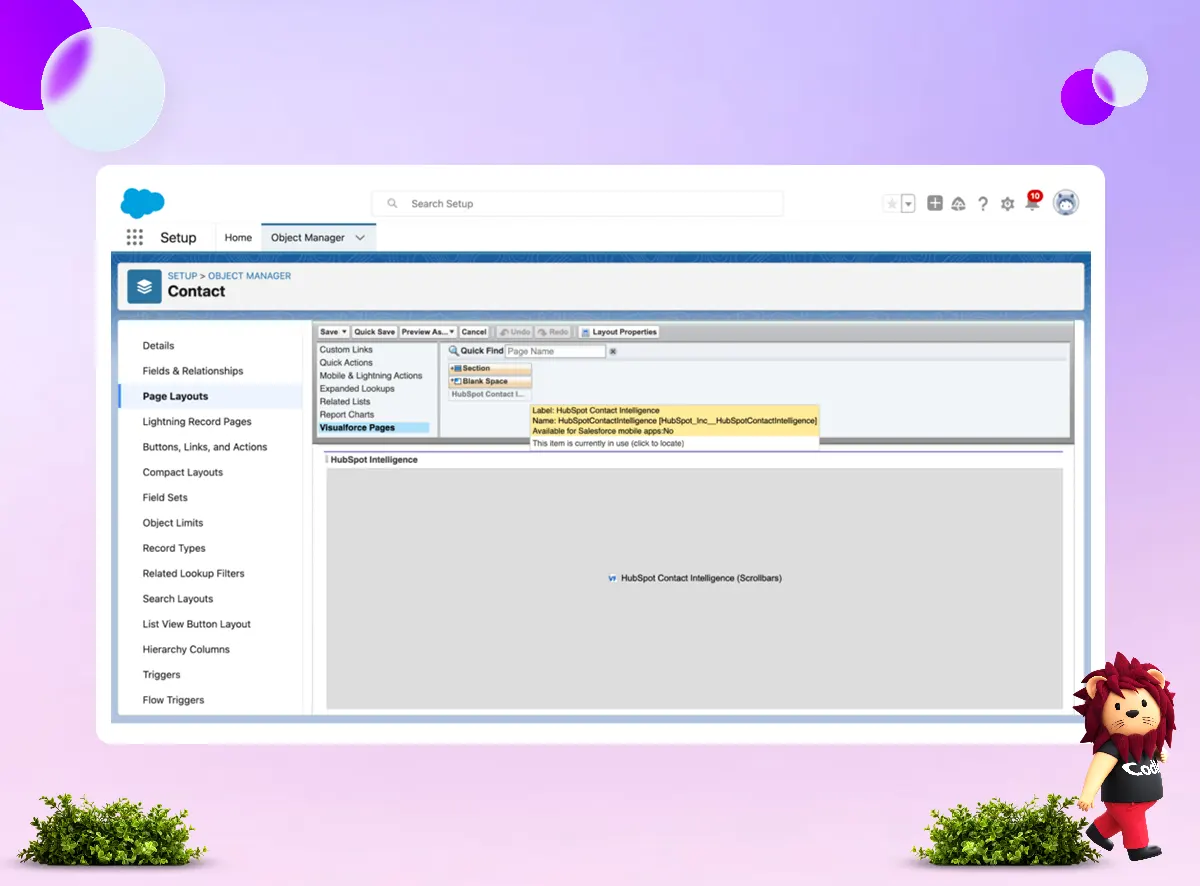The height and width of the screenshot is (886, 1200).
Task: Open the user profile avatar
Action: point(1066,203)
